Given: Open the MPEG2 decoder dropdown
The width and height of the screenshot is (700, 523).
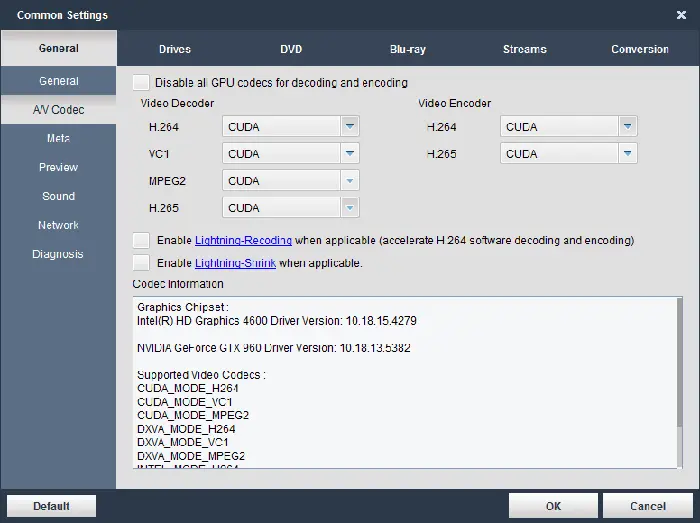Looking at the screenshot, I should point(349,181).
